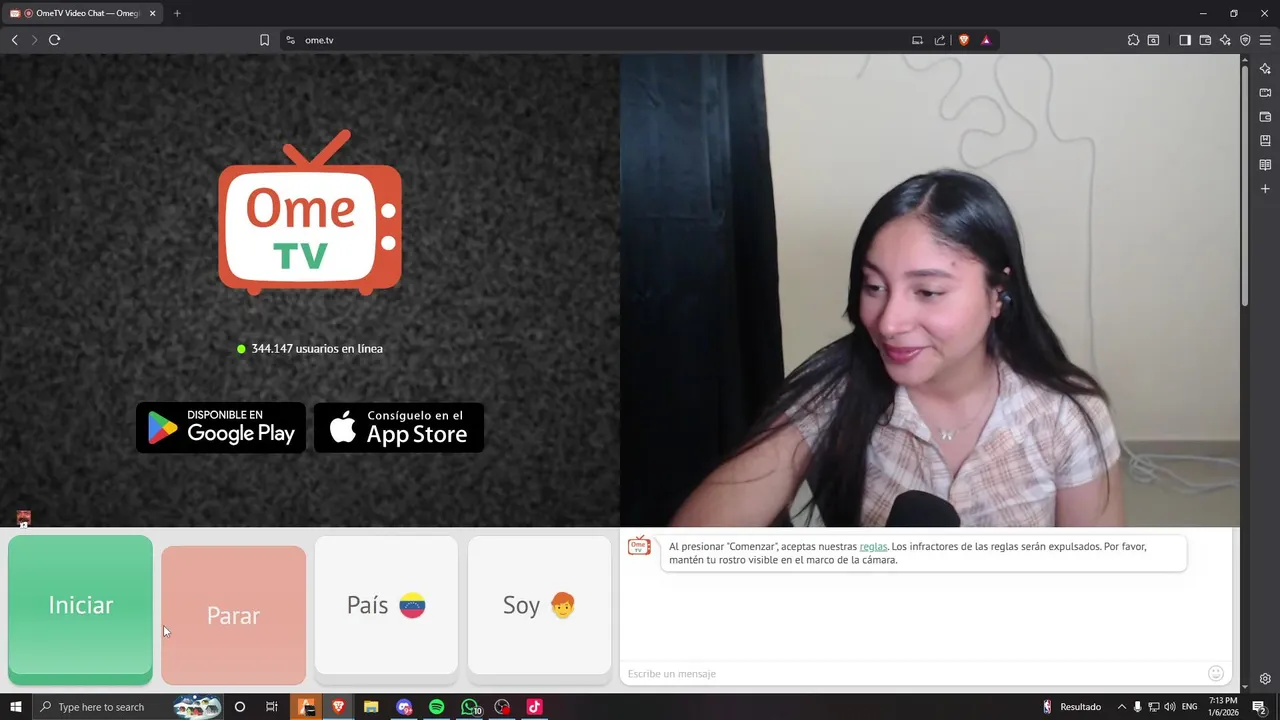
Task: Click the install app icon in the address bar
Action: click(917, 40)
